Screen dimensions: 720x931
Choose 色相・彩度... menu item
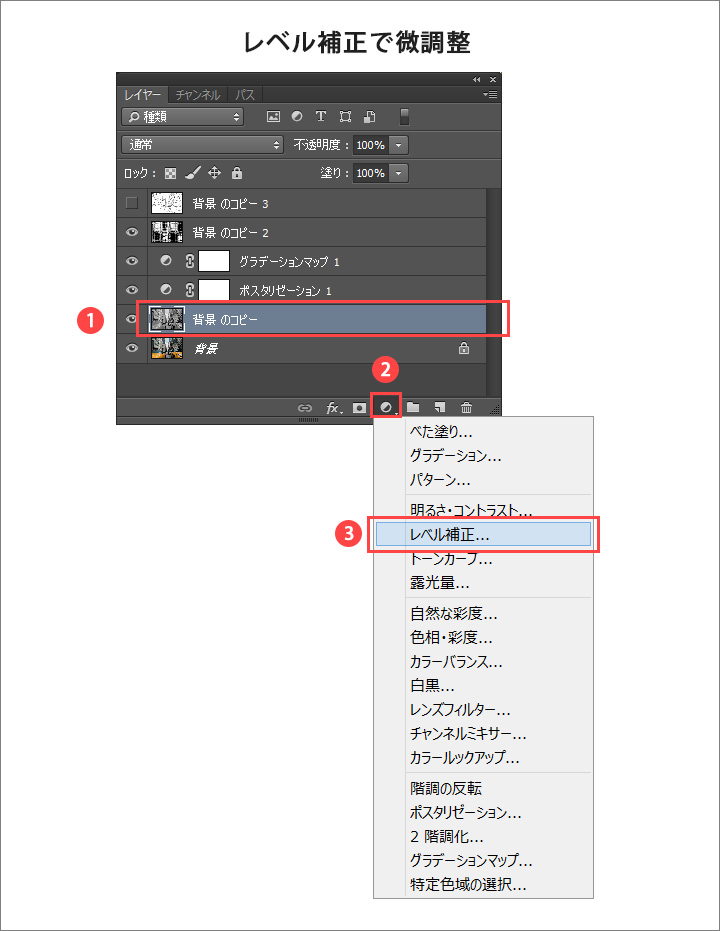(483, 637)
